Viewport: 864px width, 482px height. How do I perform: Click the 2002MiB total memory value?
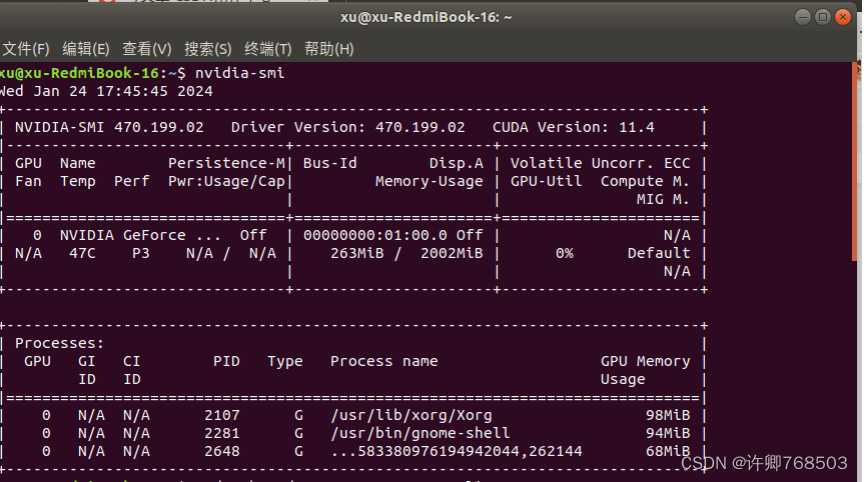(x=452, y=253)
